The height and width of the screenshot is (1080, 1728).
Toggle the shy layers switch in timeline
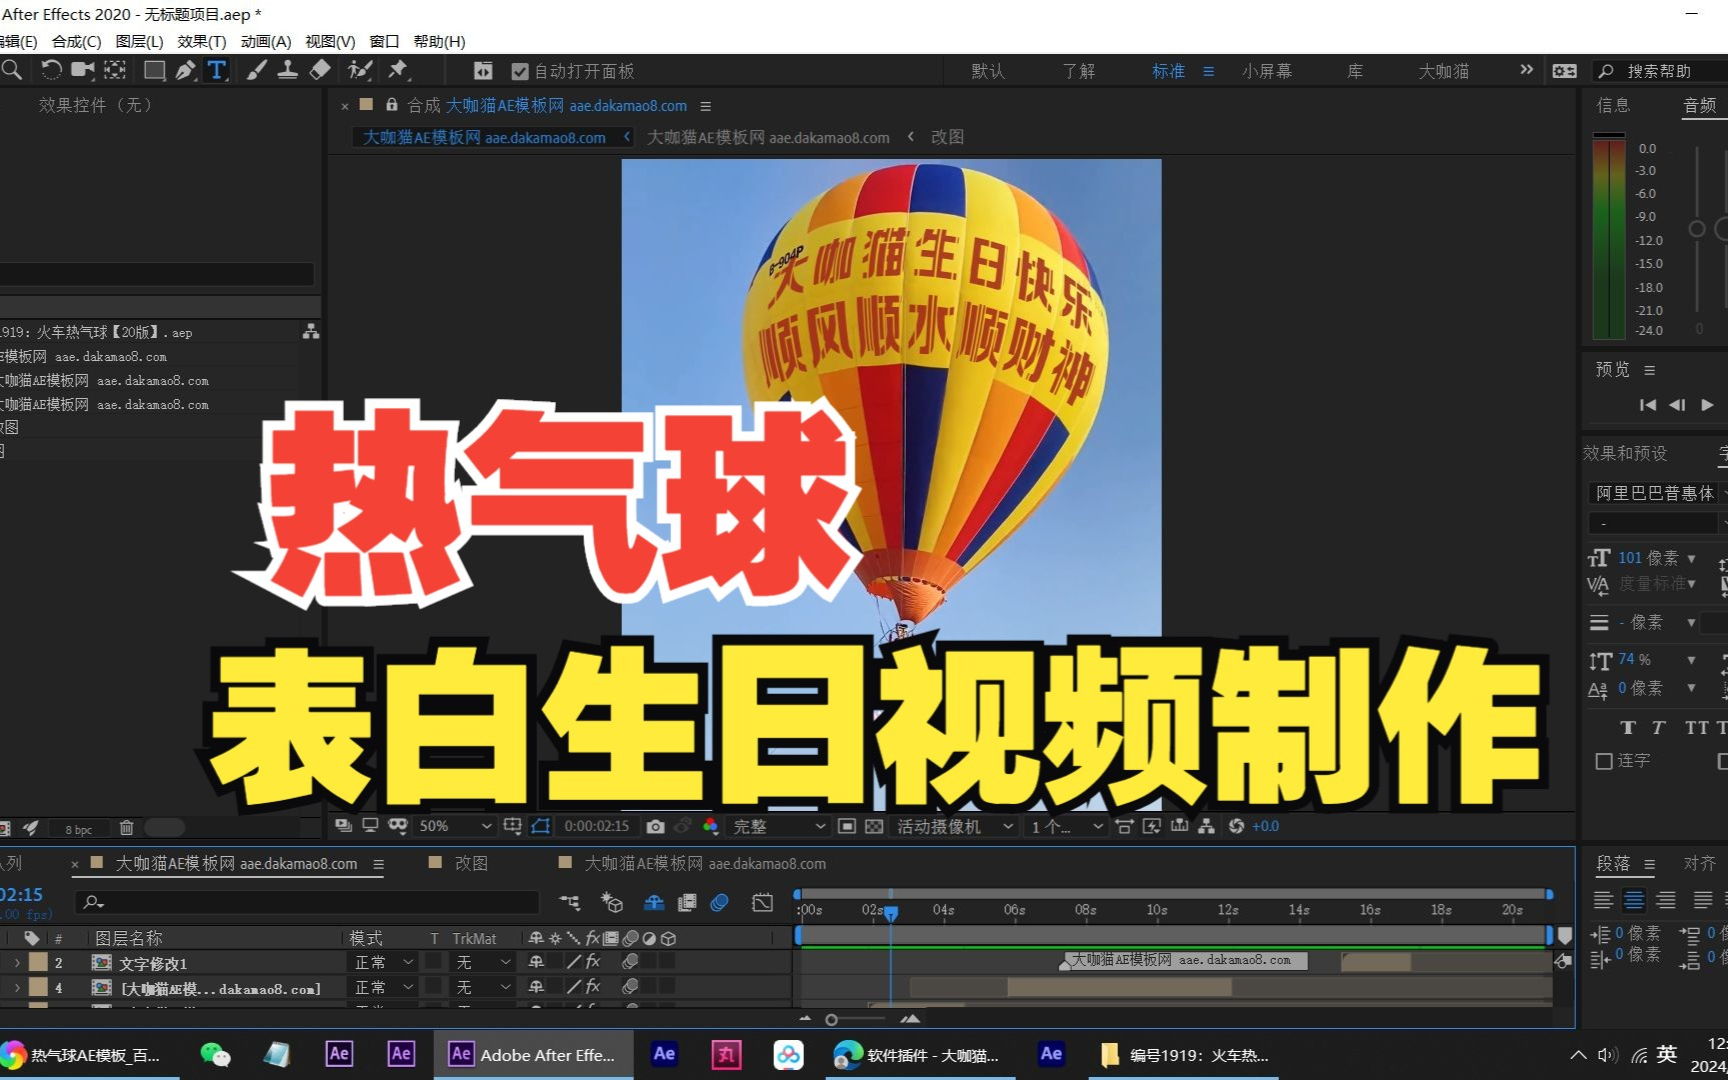tap(654, 903)
